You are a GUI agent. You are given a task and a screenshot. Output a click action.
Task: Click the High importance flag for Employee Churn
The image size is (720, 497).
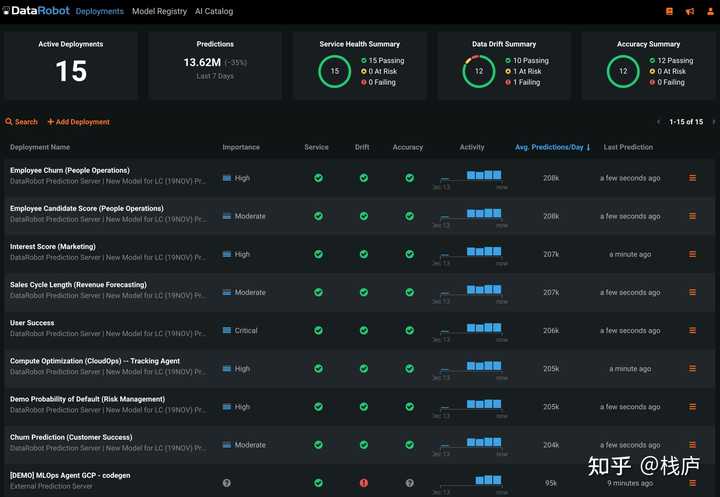(227, 178)
